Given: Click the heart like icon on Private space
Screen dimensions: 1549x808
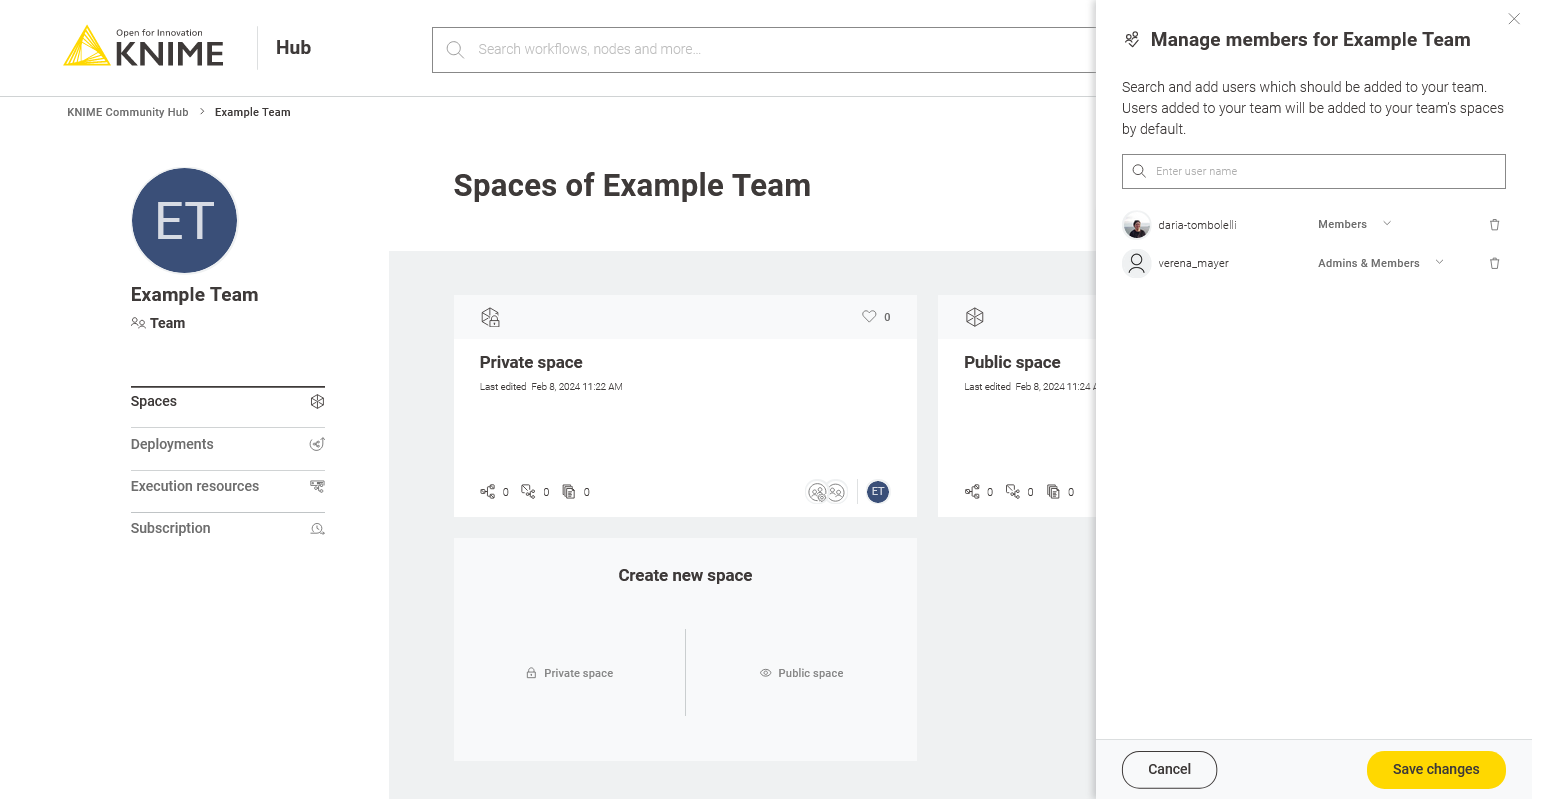Looking at the screenshot, I should (869, 316).
